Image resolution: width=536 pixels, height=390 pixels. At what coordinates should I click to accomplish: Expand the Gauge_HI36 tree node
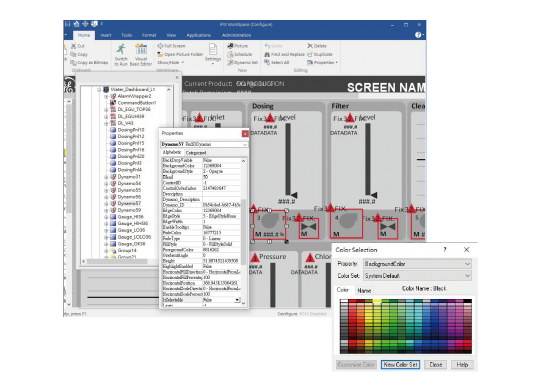(x=106, y=217)
